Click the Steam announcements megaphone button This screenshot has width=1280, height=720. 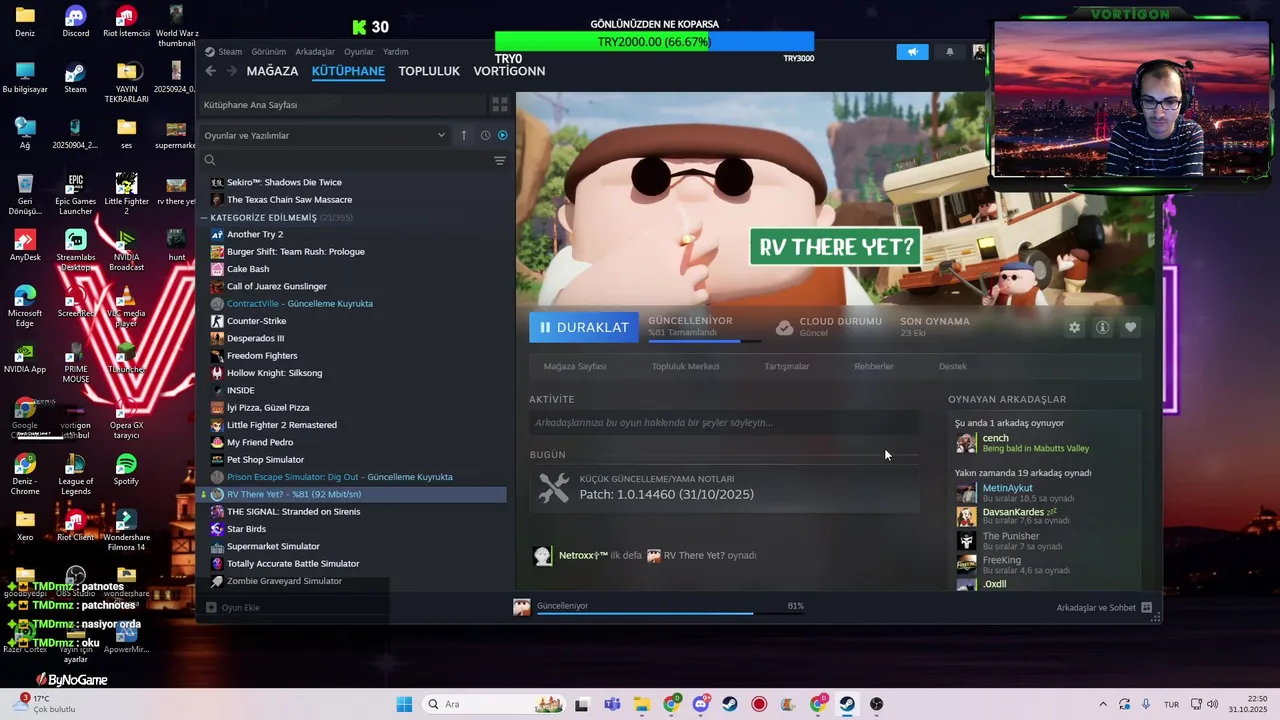tap(912, 52)
